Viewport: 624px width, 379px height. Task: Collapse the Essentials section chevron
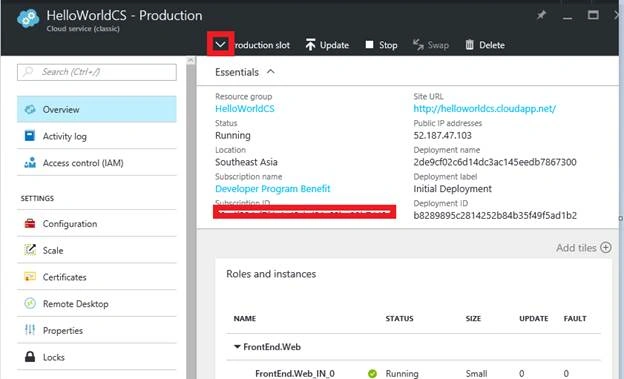(x=271, y=72)
